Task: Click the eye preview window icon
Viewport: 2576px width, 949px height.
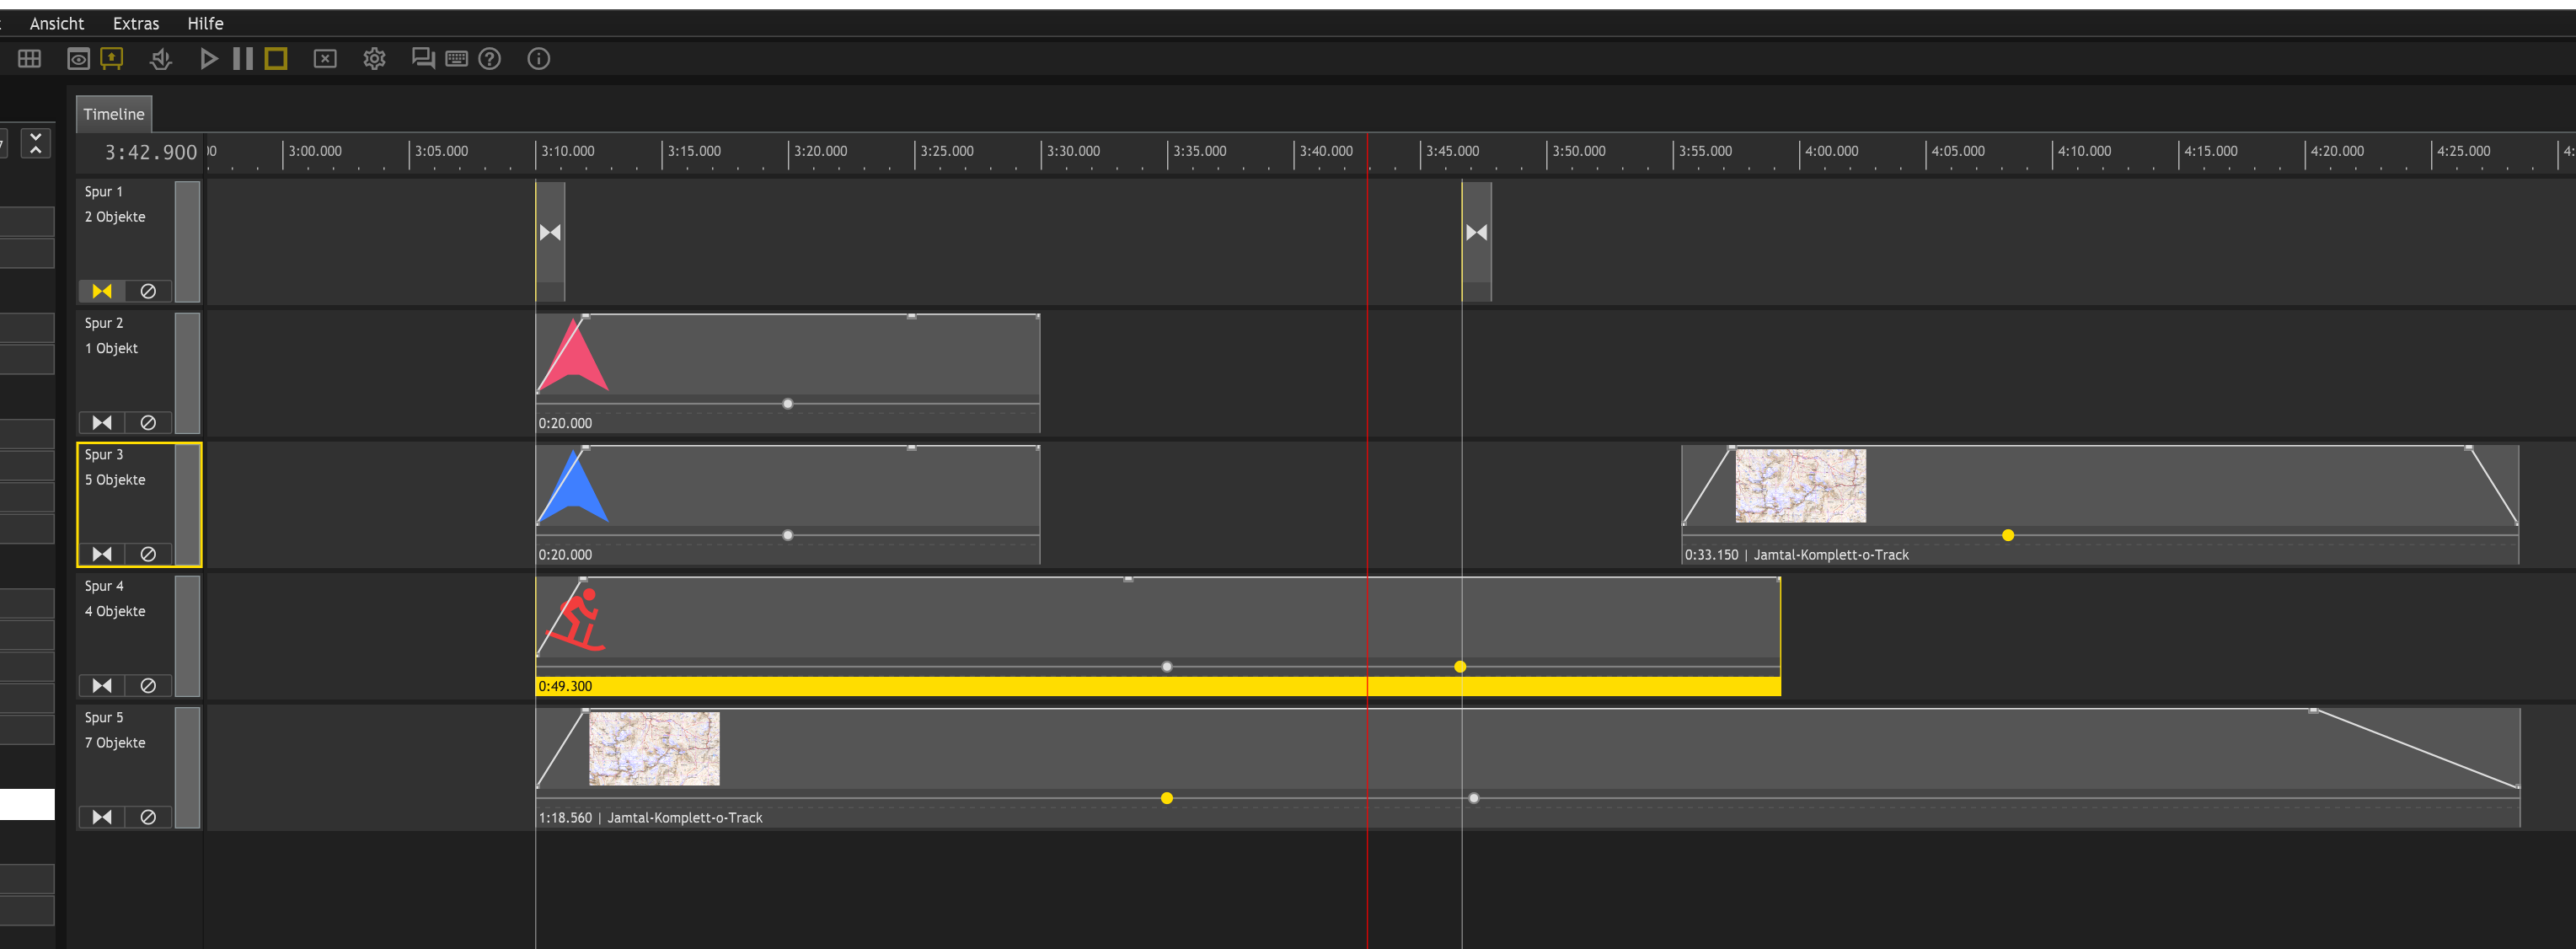Action: coord(78,59)
